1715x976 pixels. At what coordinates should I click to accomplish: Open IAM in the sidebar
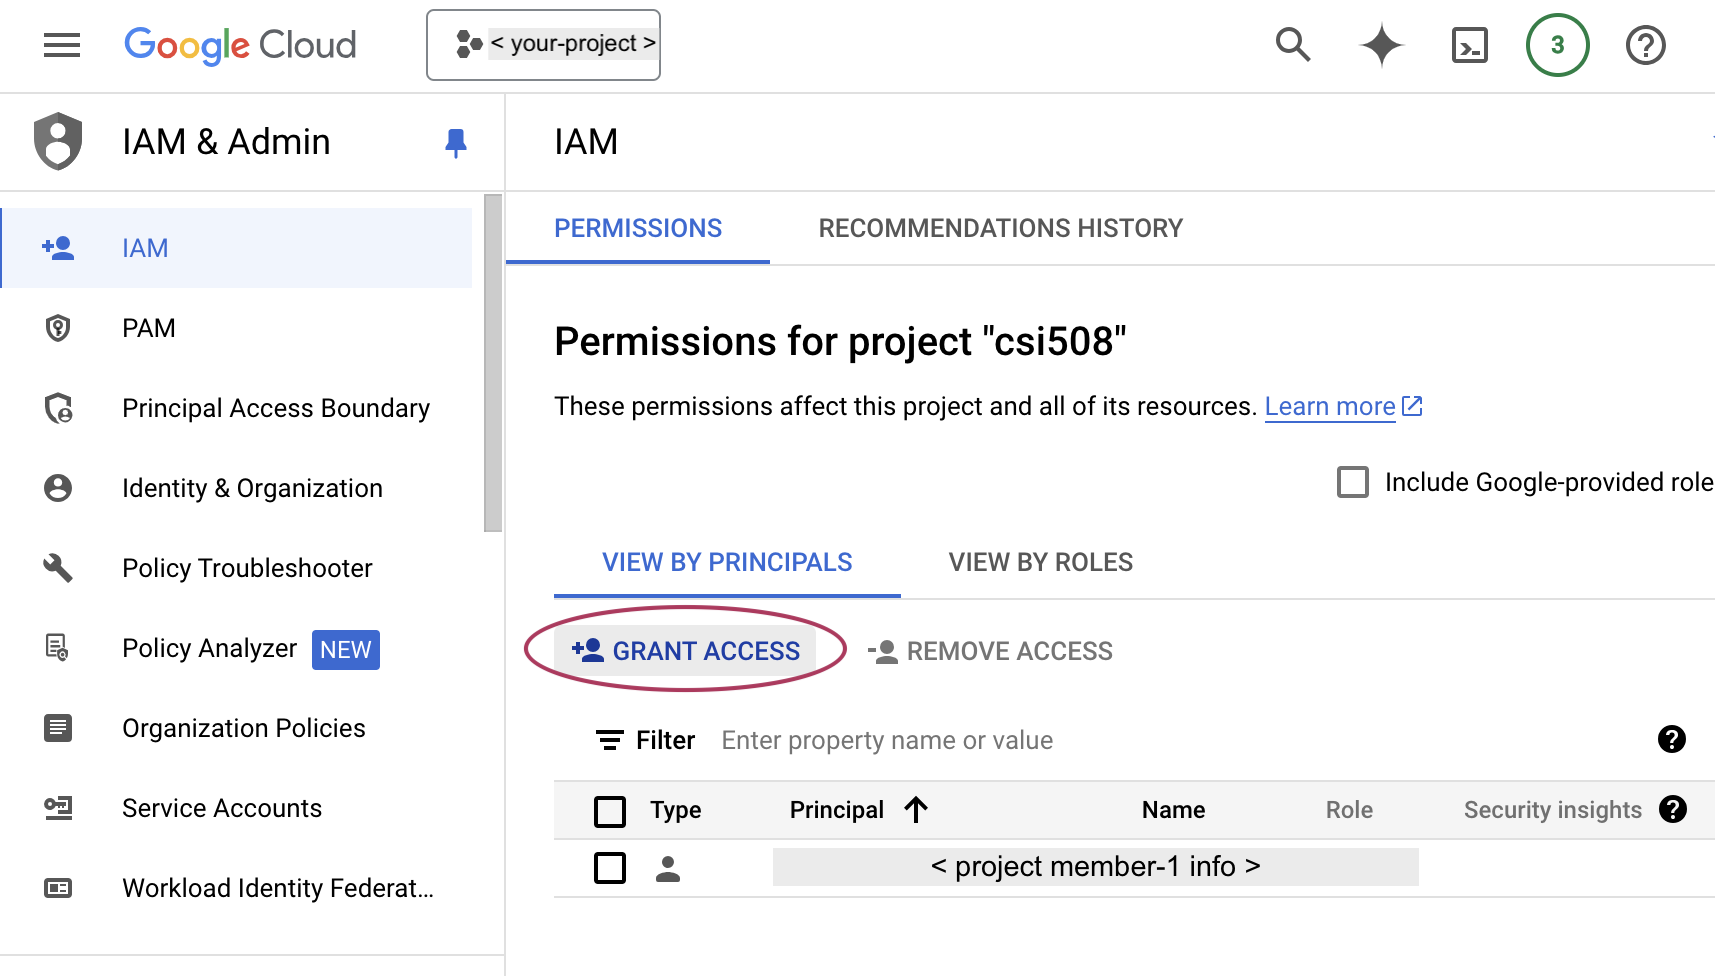click(x=237, y=248)
